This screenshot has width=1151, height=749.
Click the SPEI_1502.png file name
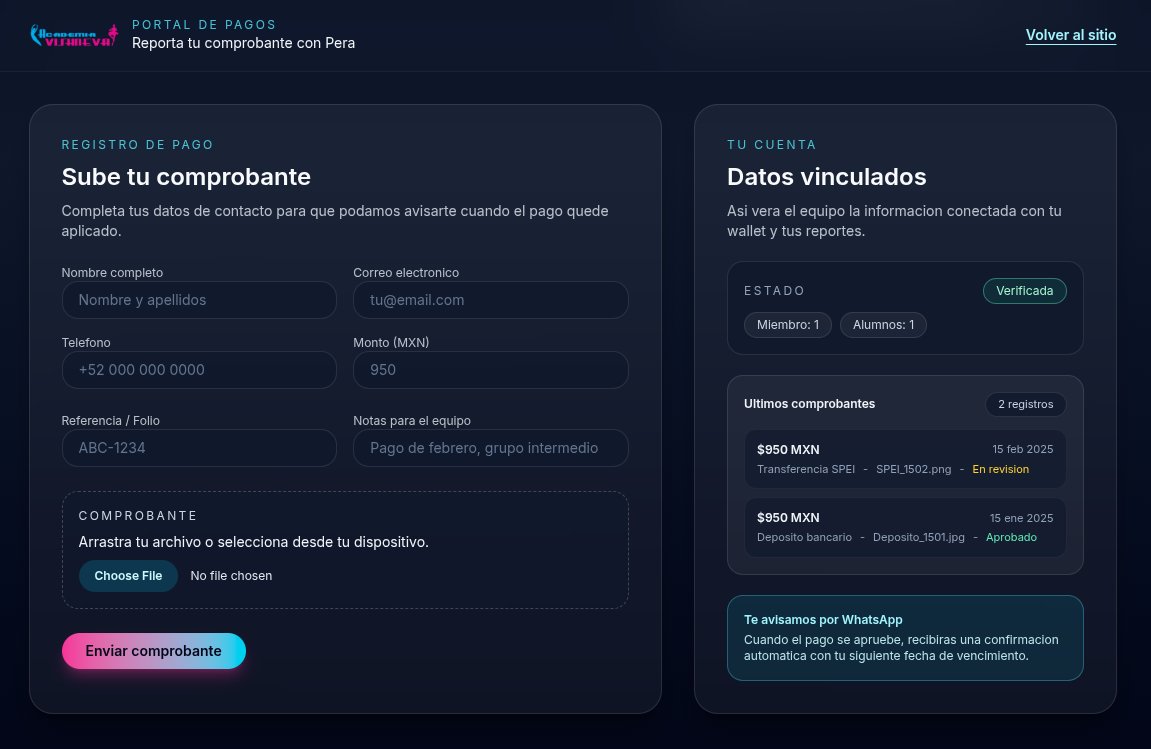pos(913,469)
